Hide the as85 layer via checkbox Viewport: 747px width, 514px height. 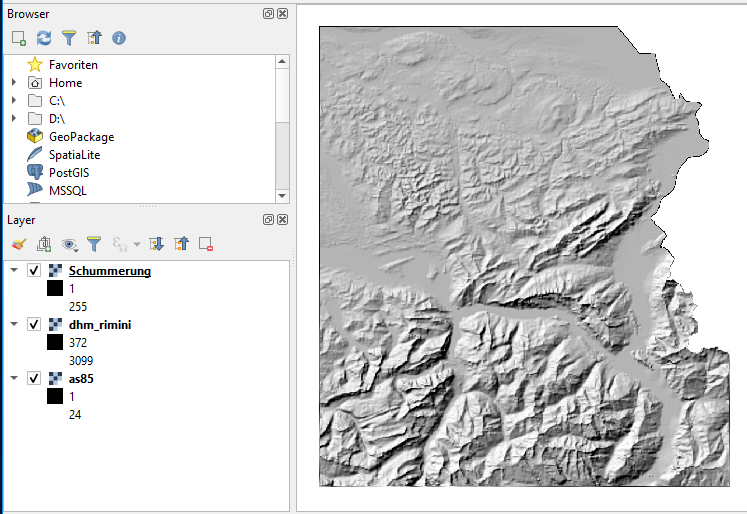pos(34,379)
